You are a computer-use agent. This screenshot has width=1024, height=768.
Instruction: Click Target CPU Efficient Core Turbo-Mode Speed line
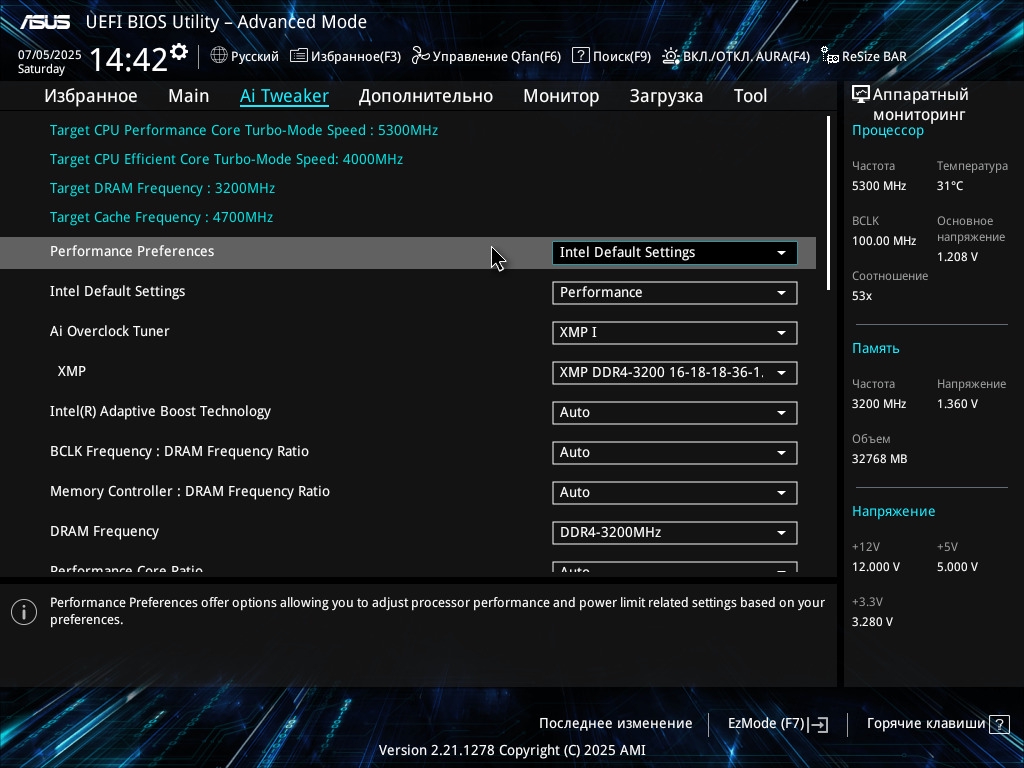pyautogui.click(x=226, y=159)
